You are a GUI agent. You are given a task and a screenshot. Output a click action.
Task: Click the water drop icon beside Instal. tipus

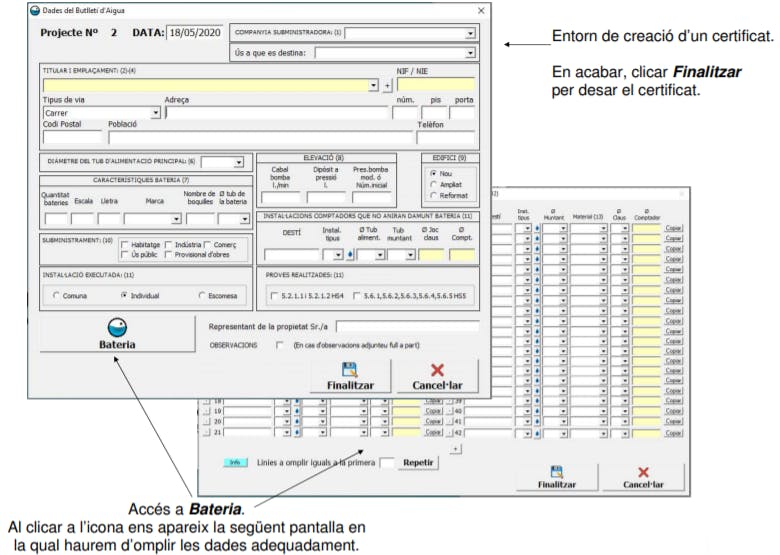coord(350,255)
